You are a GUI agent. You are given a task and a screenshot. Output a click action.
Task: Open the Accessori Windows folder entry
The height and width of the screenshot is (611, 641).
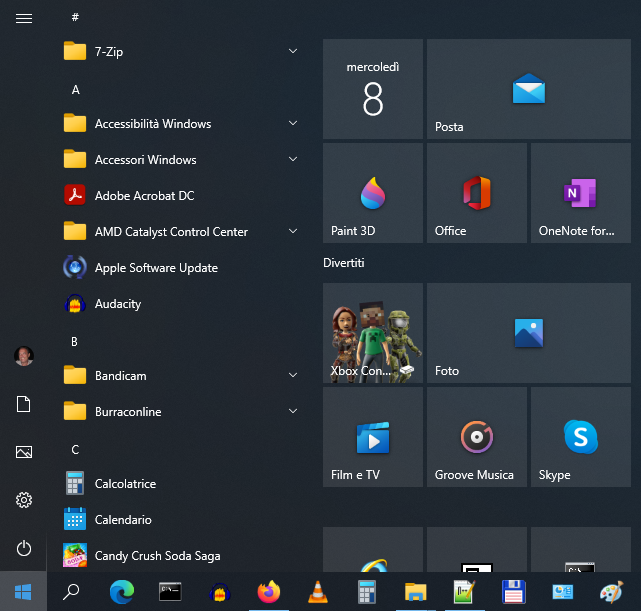[182, 159]
